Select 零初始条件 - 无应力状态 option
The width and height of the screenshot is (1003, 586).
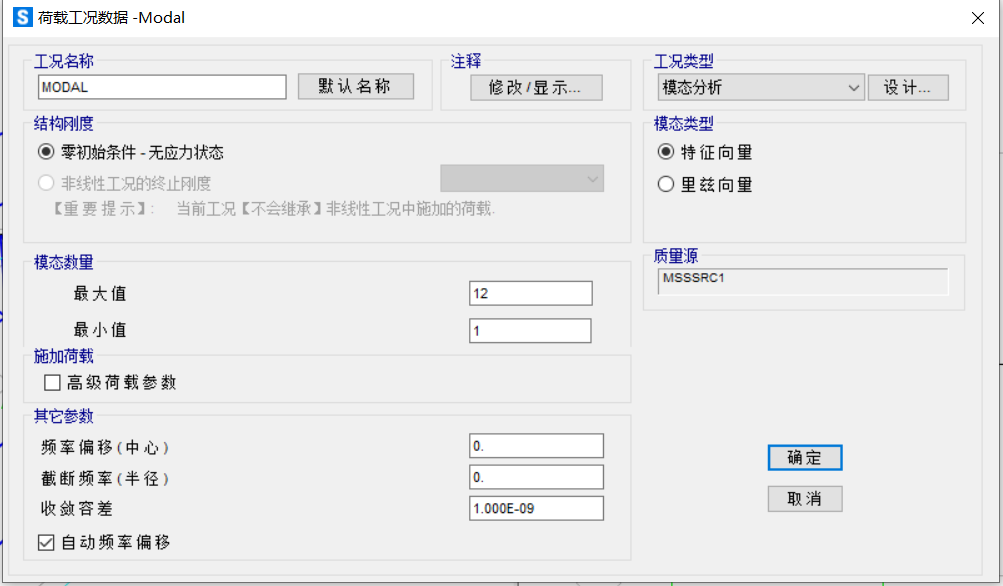[x=46, y=150]
